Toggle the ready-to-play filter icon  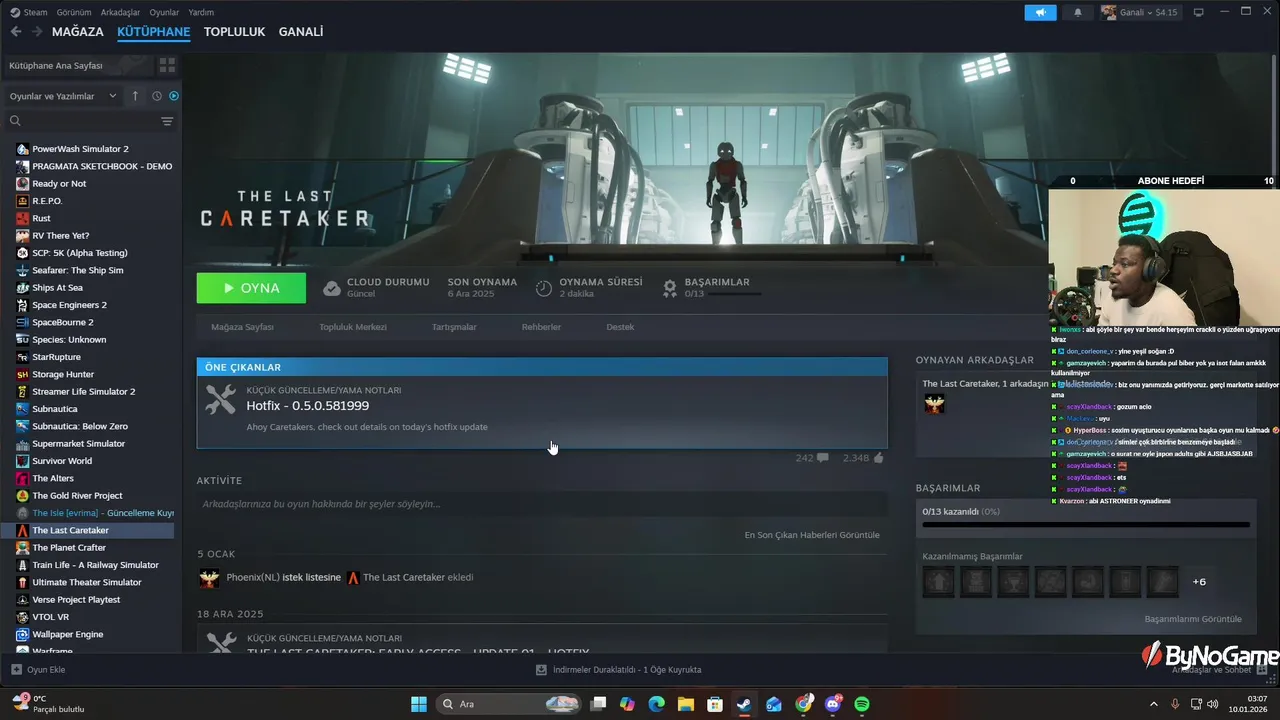tap(174, 96)
